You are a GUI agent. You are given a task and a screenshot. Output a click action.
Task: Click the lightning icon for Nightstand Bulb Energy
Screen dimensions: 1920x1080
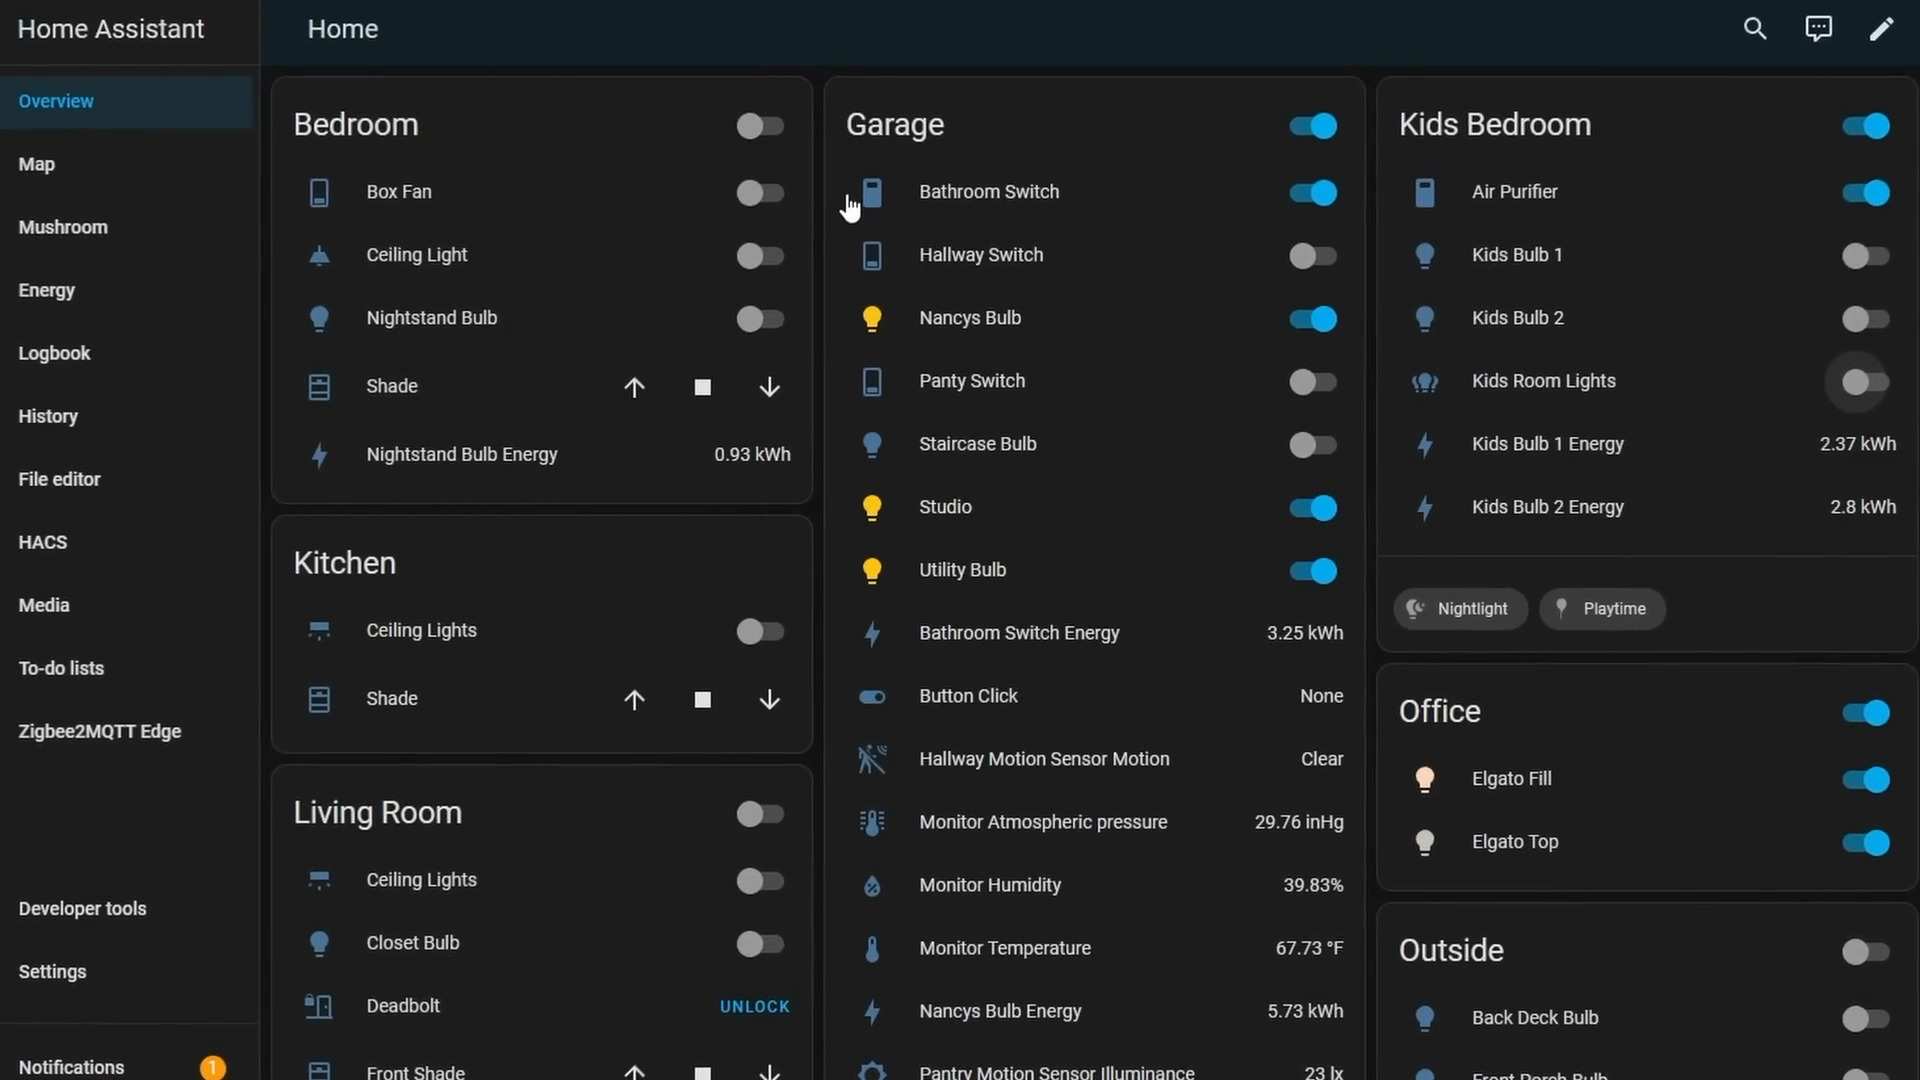[x=319, y=455]
